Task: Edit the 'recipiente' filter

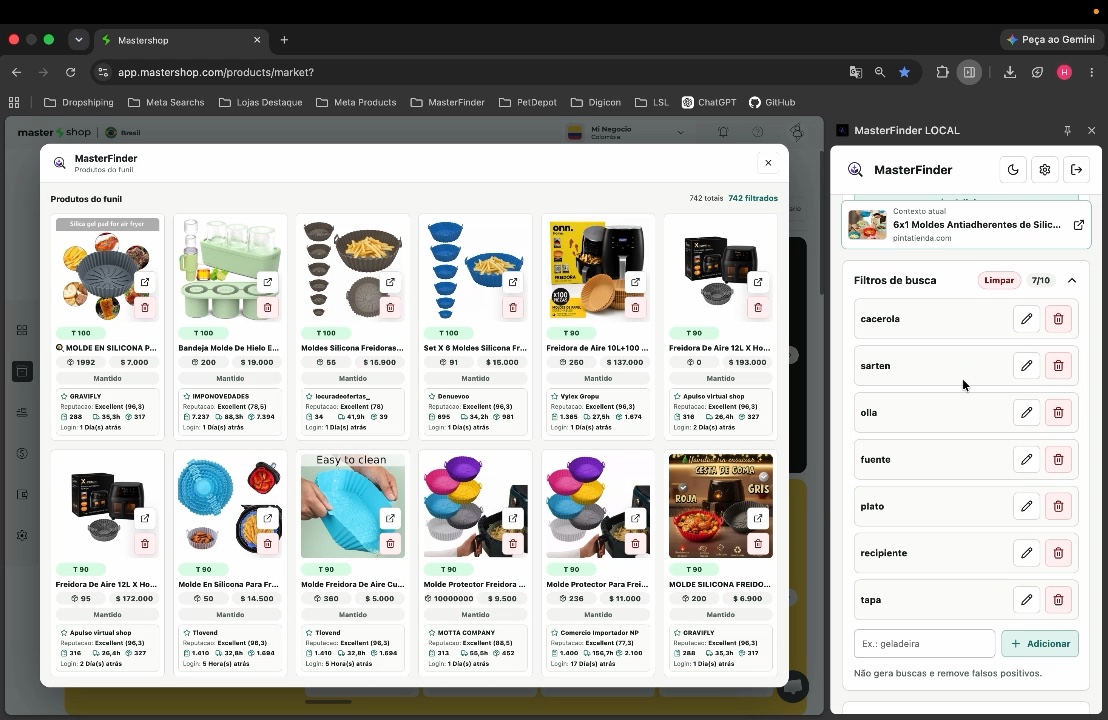Action: 1026,553
